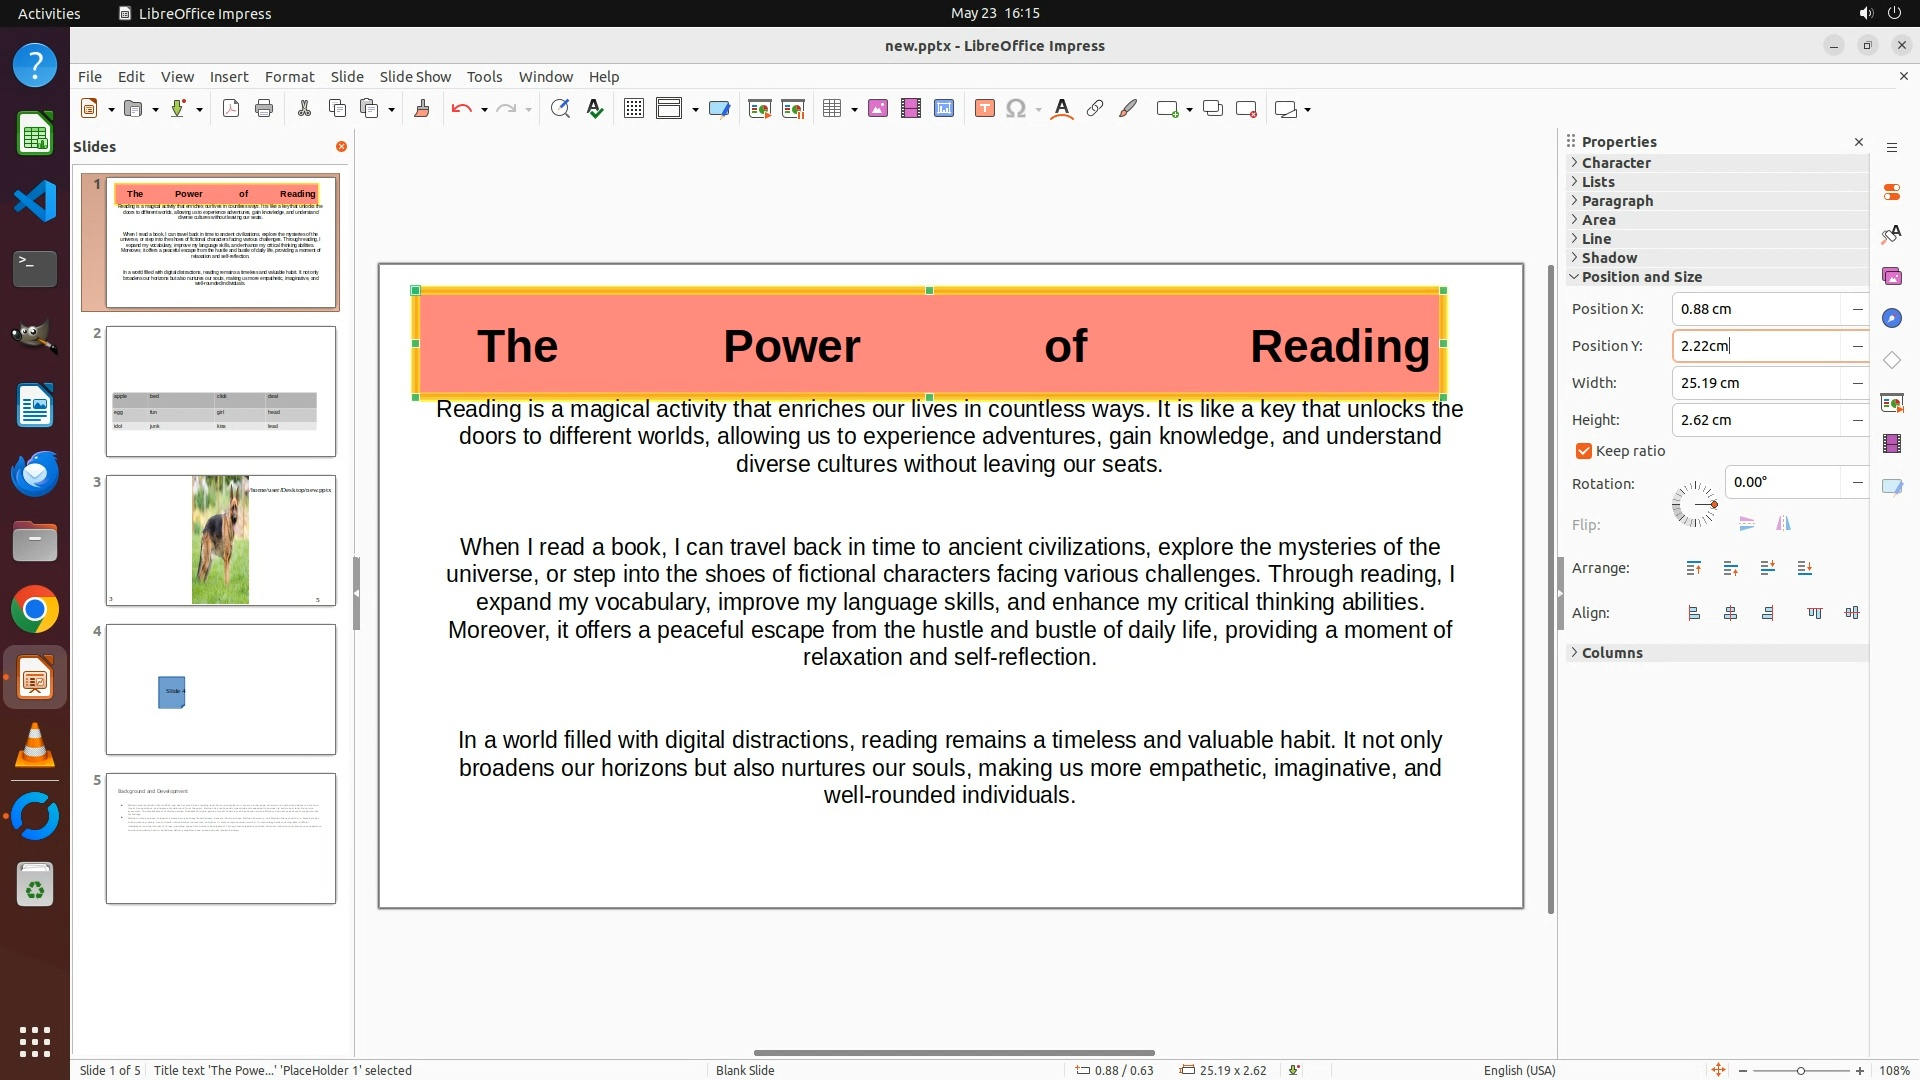Click Clone Formatting paintbrush icon
The height and width of the screenshot is (1080, 1920).
coord(422,109)
